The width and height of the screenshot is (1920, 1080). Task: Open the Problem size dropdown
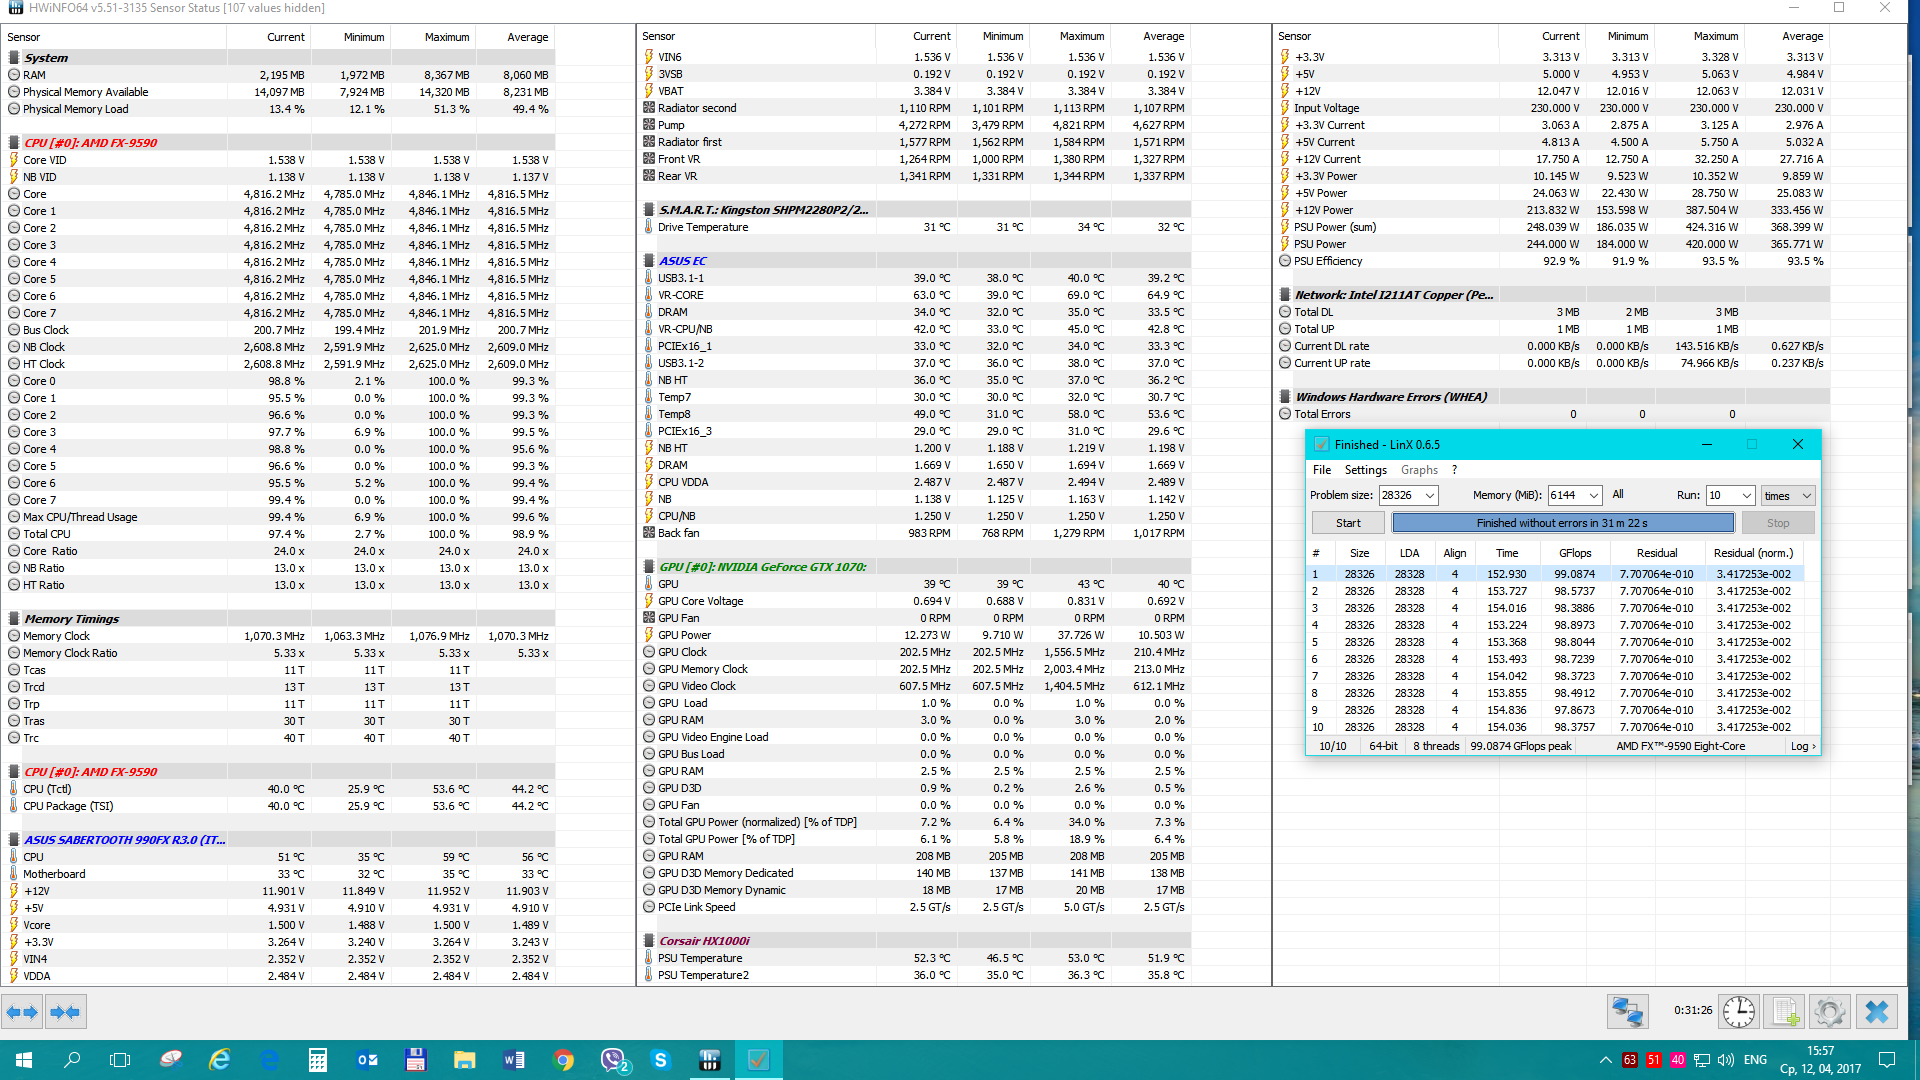point(1430,496)
